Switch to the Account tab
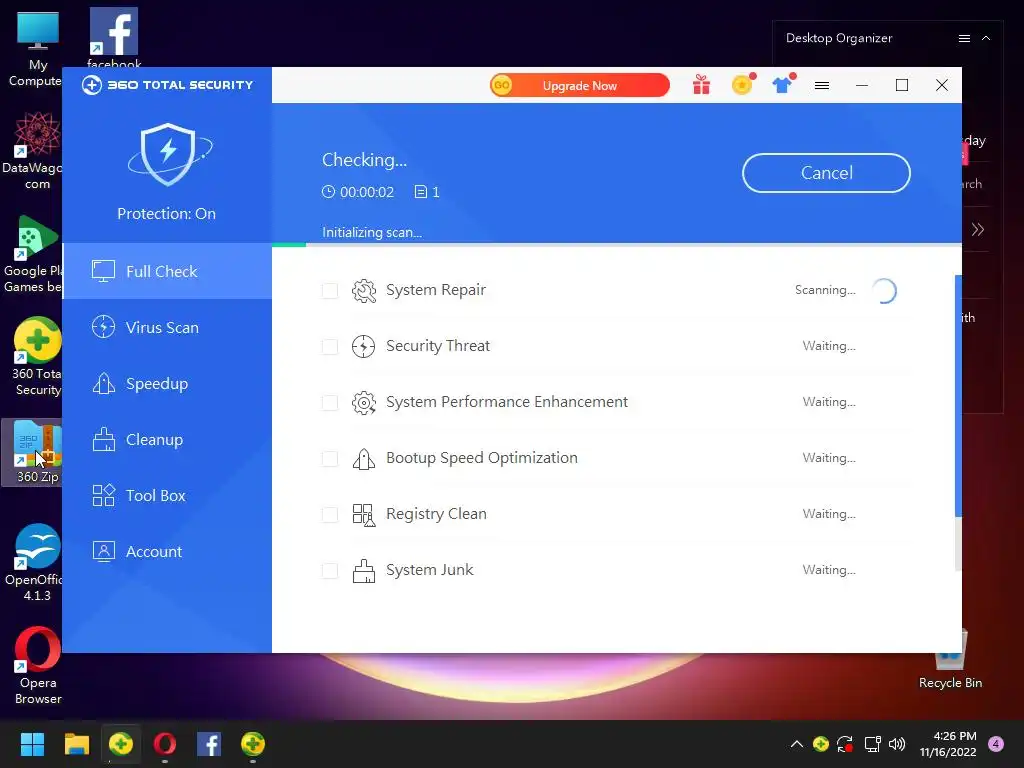 [x=167, y=552]
